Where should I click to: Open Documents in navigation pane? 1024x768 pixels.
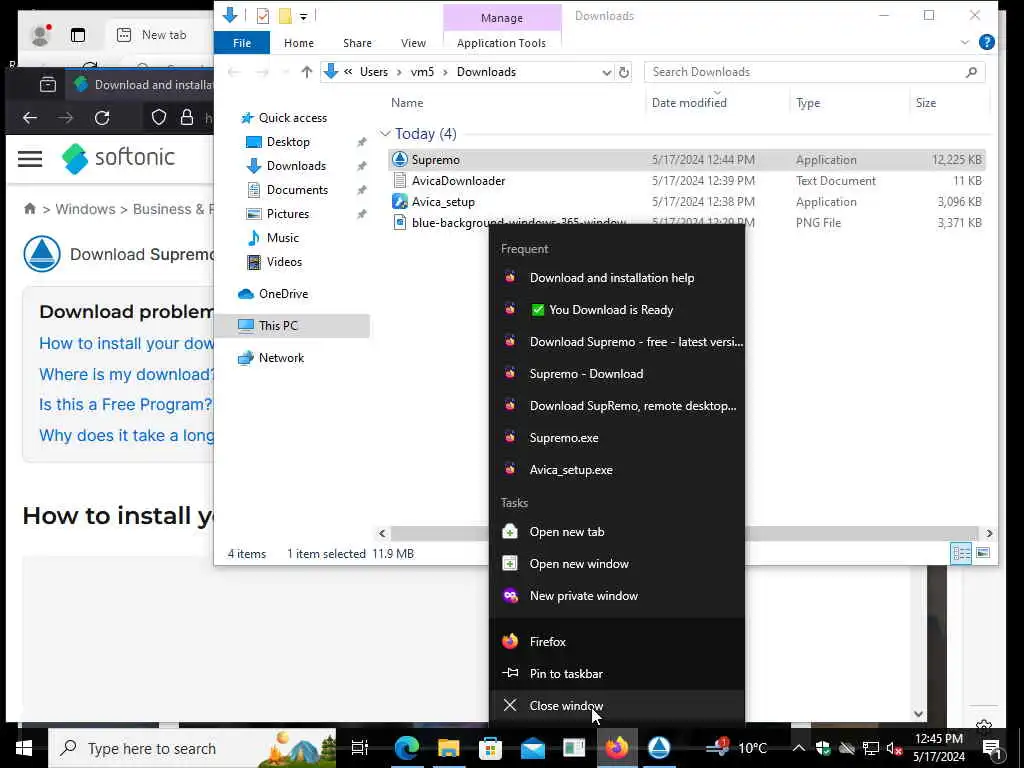pyautogui.click(x=297, y=190)
